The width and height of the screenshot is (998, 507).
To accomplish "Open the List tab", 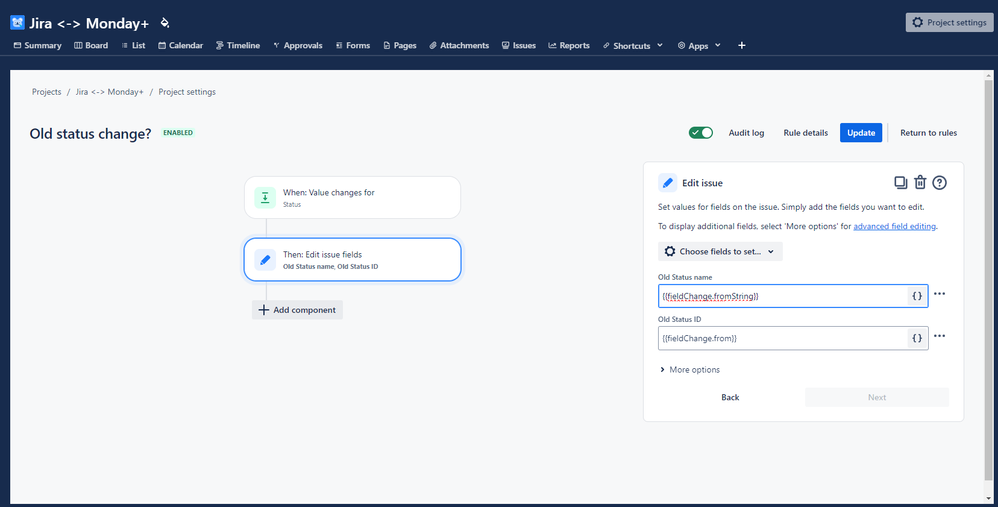I will (x=134, y=46).
